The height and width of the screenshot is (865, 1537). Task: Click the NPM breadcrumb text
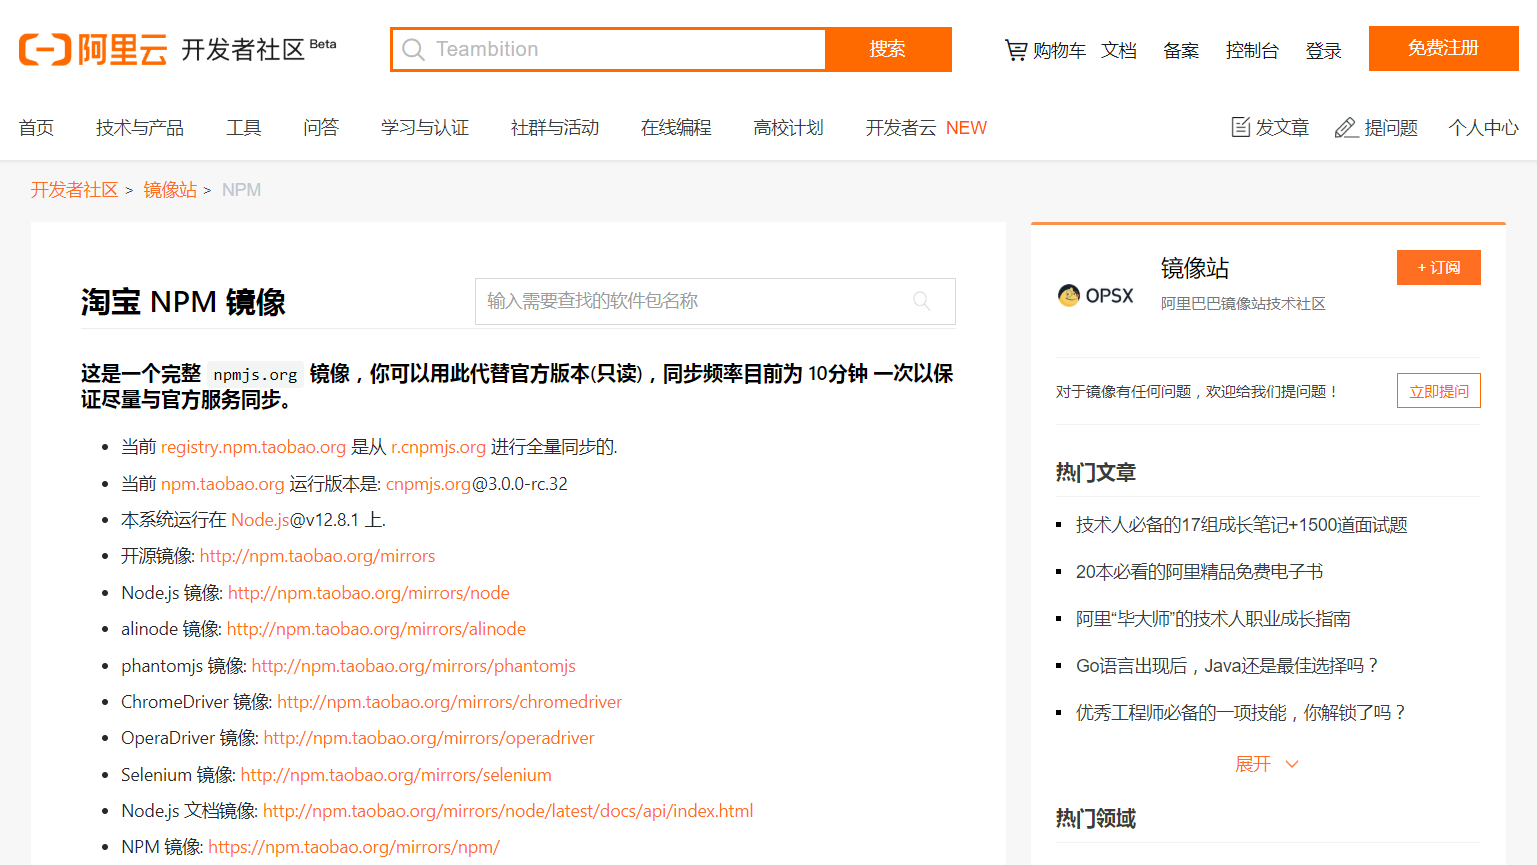(x=241, y=190)
